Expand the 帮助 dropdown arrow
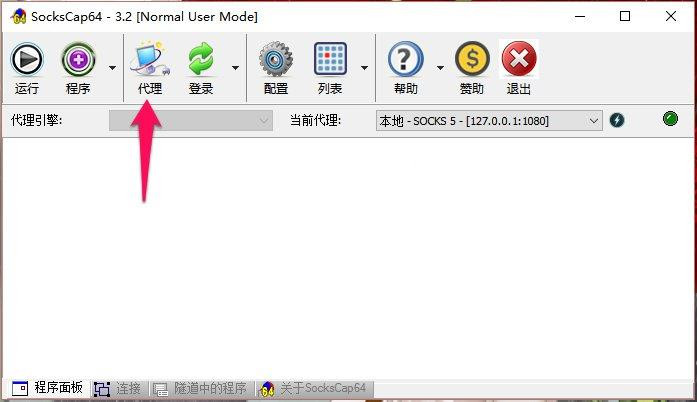The image size is (697, 402). pos(440,68)
